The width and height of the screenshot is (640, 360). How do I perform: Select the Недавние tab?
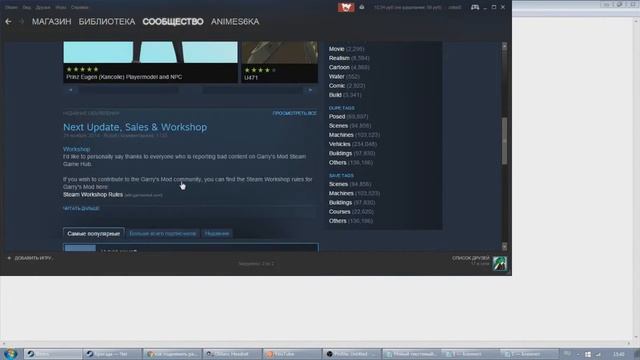[217, 233]
